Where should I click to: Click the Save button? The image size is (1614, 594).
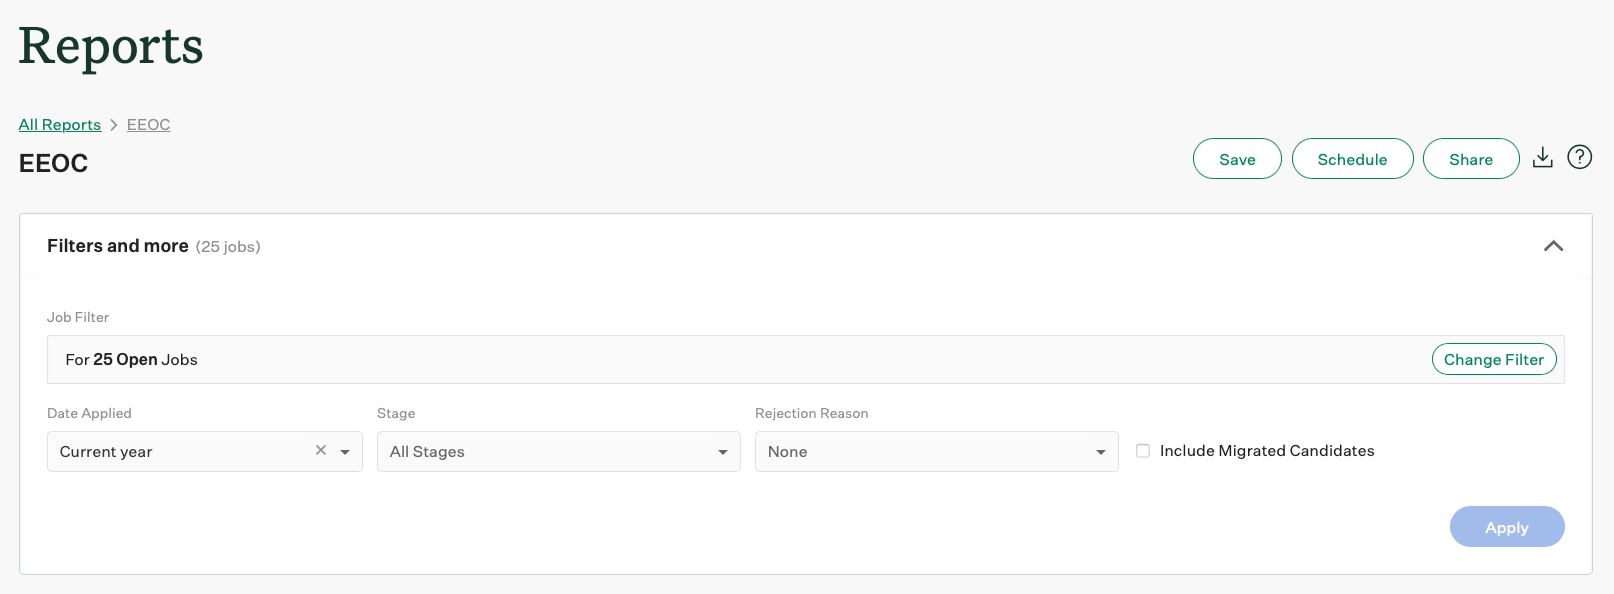click(x=1237, y=159)
